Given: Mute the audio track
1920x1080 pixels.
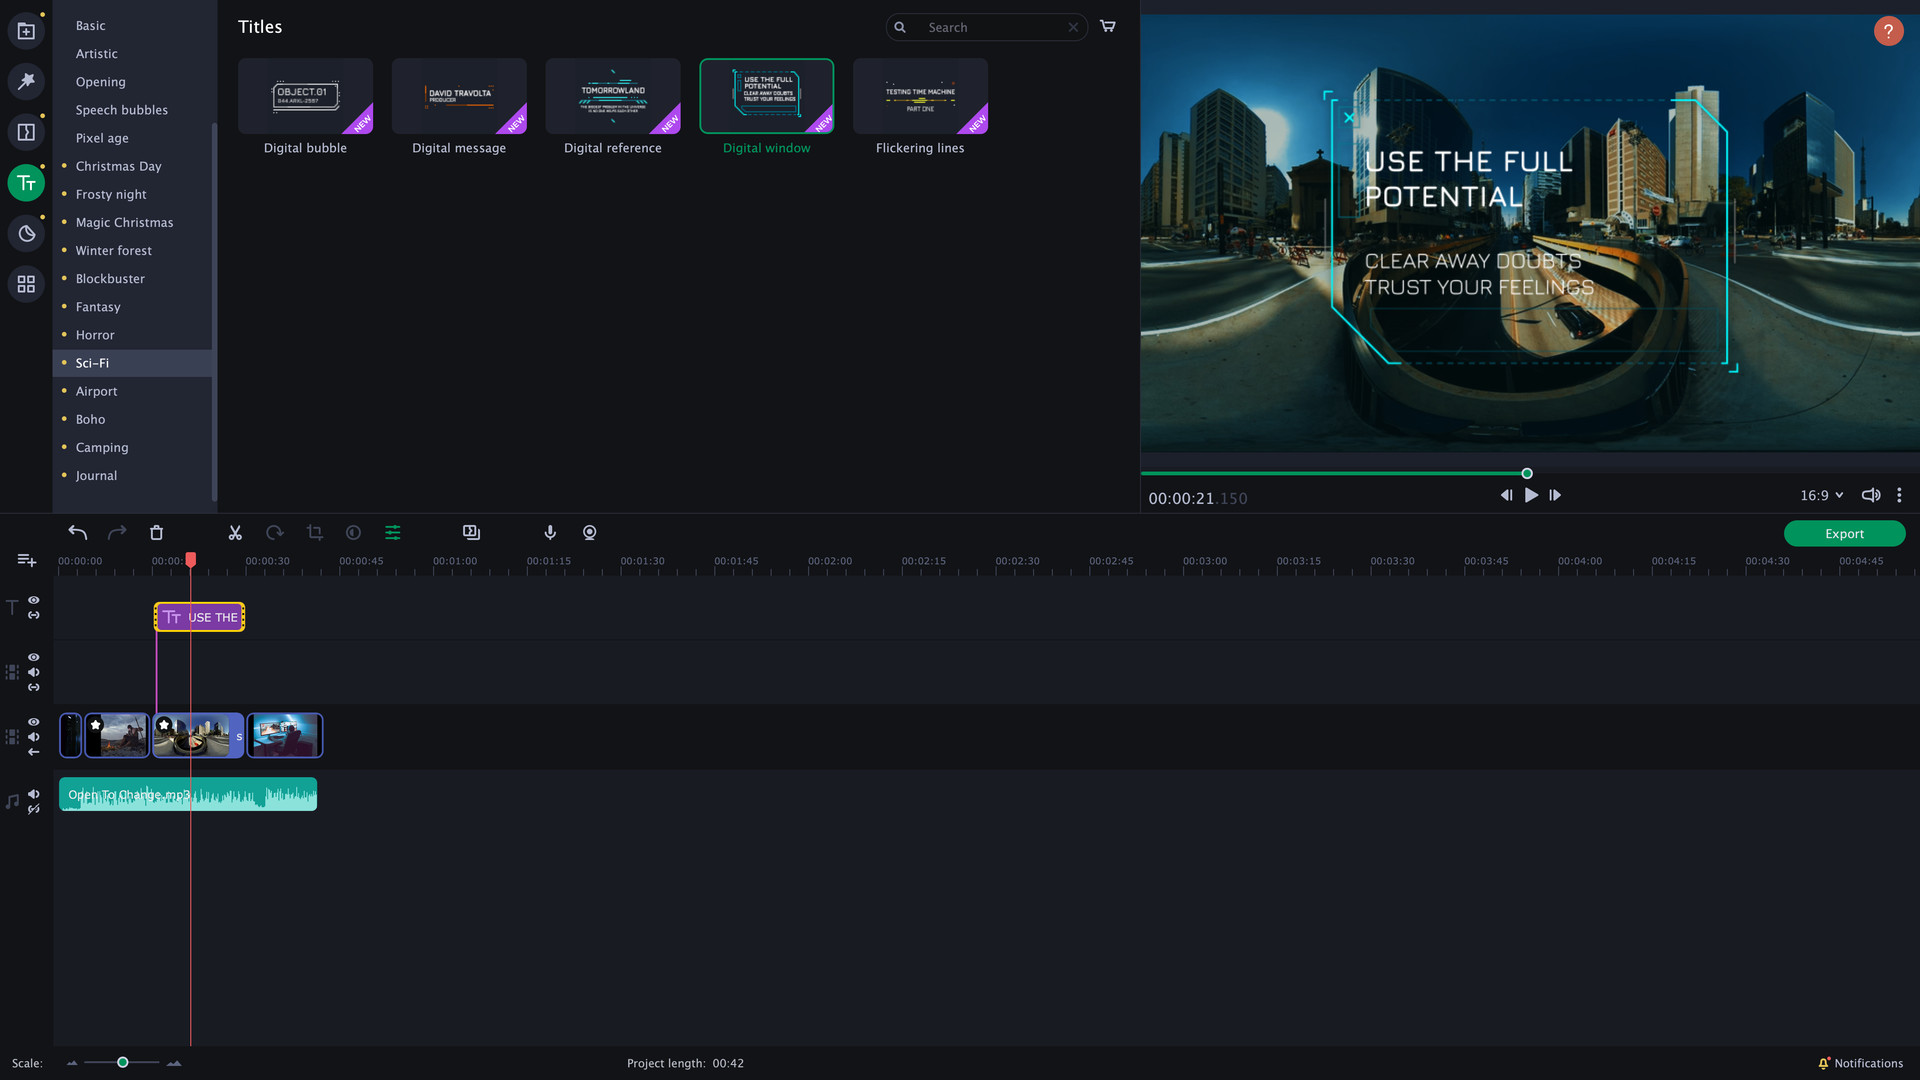Looking at the screenshot, I should point(33,795).
